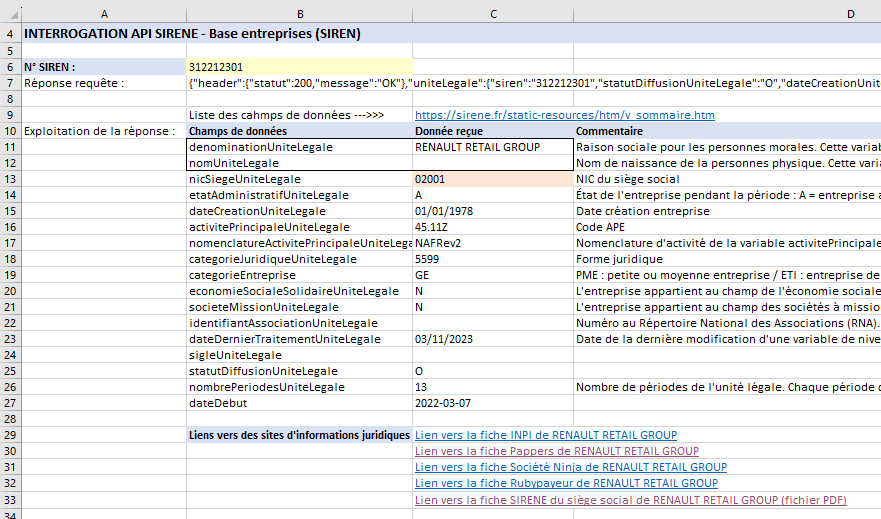The image size is (881, 519).
Task: Select the Réponse requête label cell
Action: click(x=104, y=83)
